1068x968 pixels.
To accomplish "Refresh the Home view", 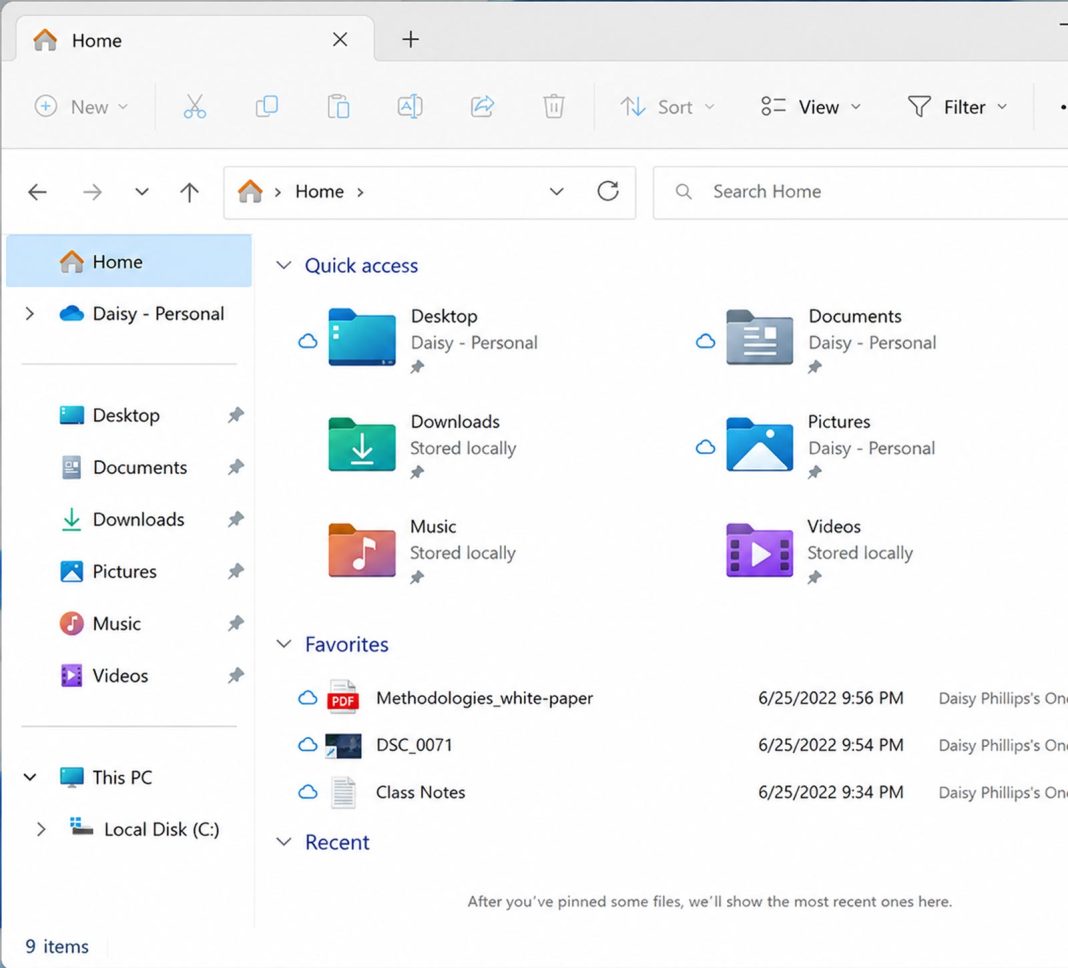I will pyautogui.click(x=608, y=191).
